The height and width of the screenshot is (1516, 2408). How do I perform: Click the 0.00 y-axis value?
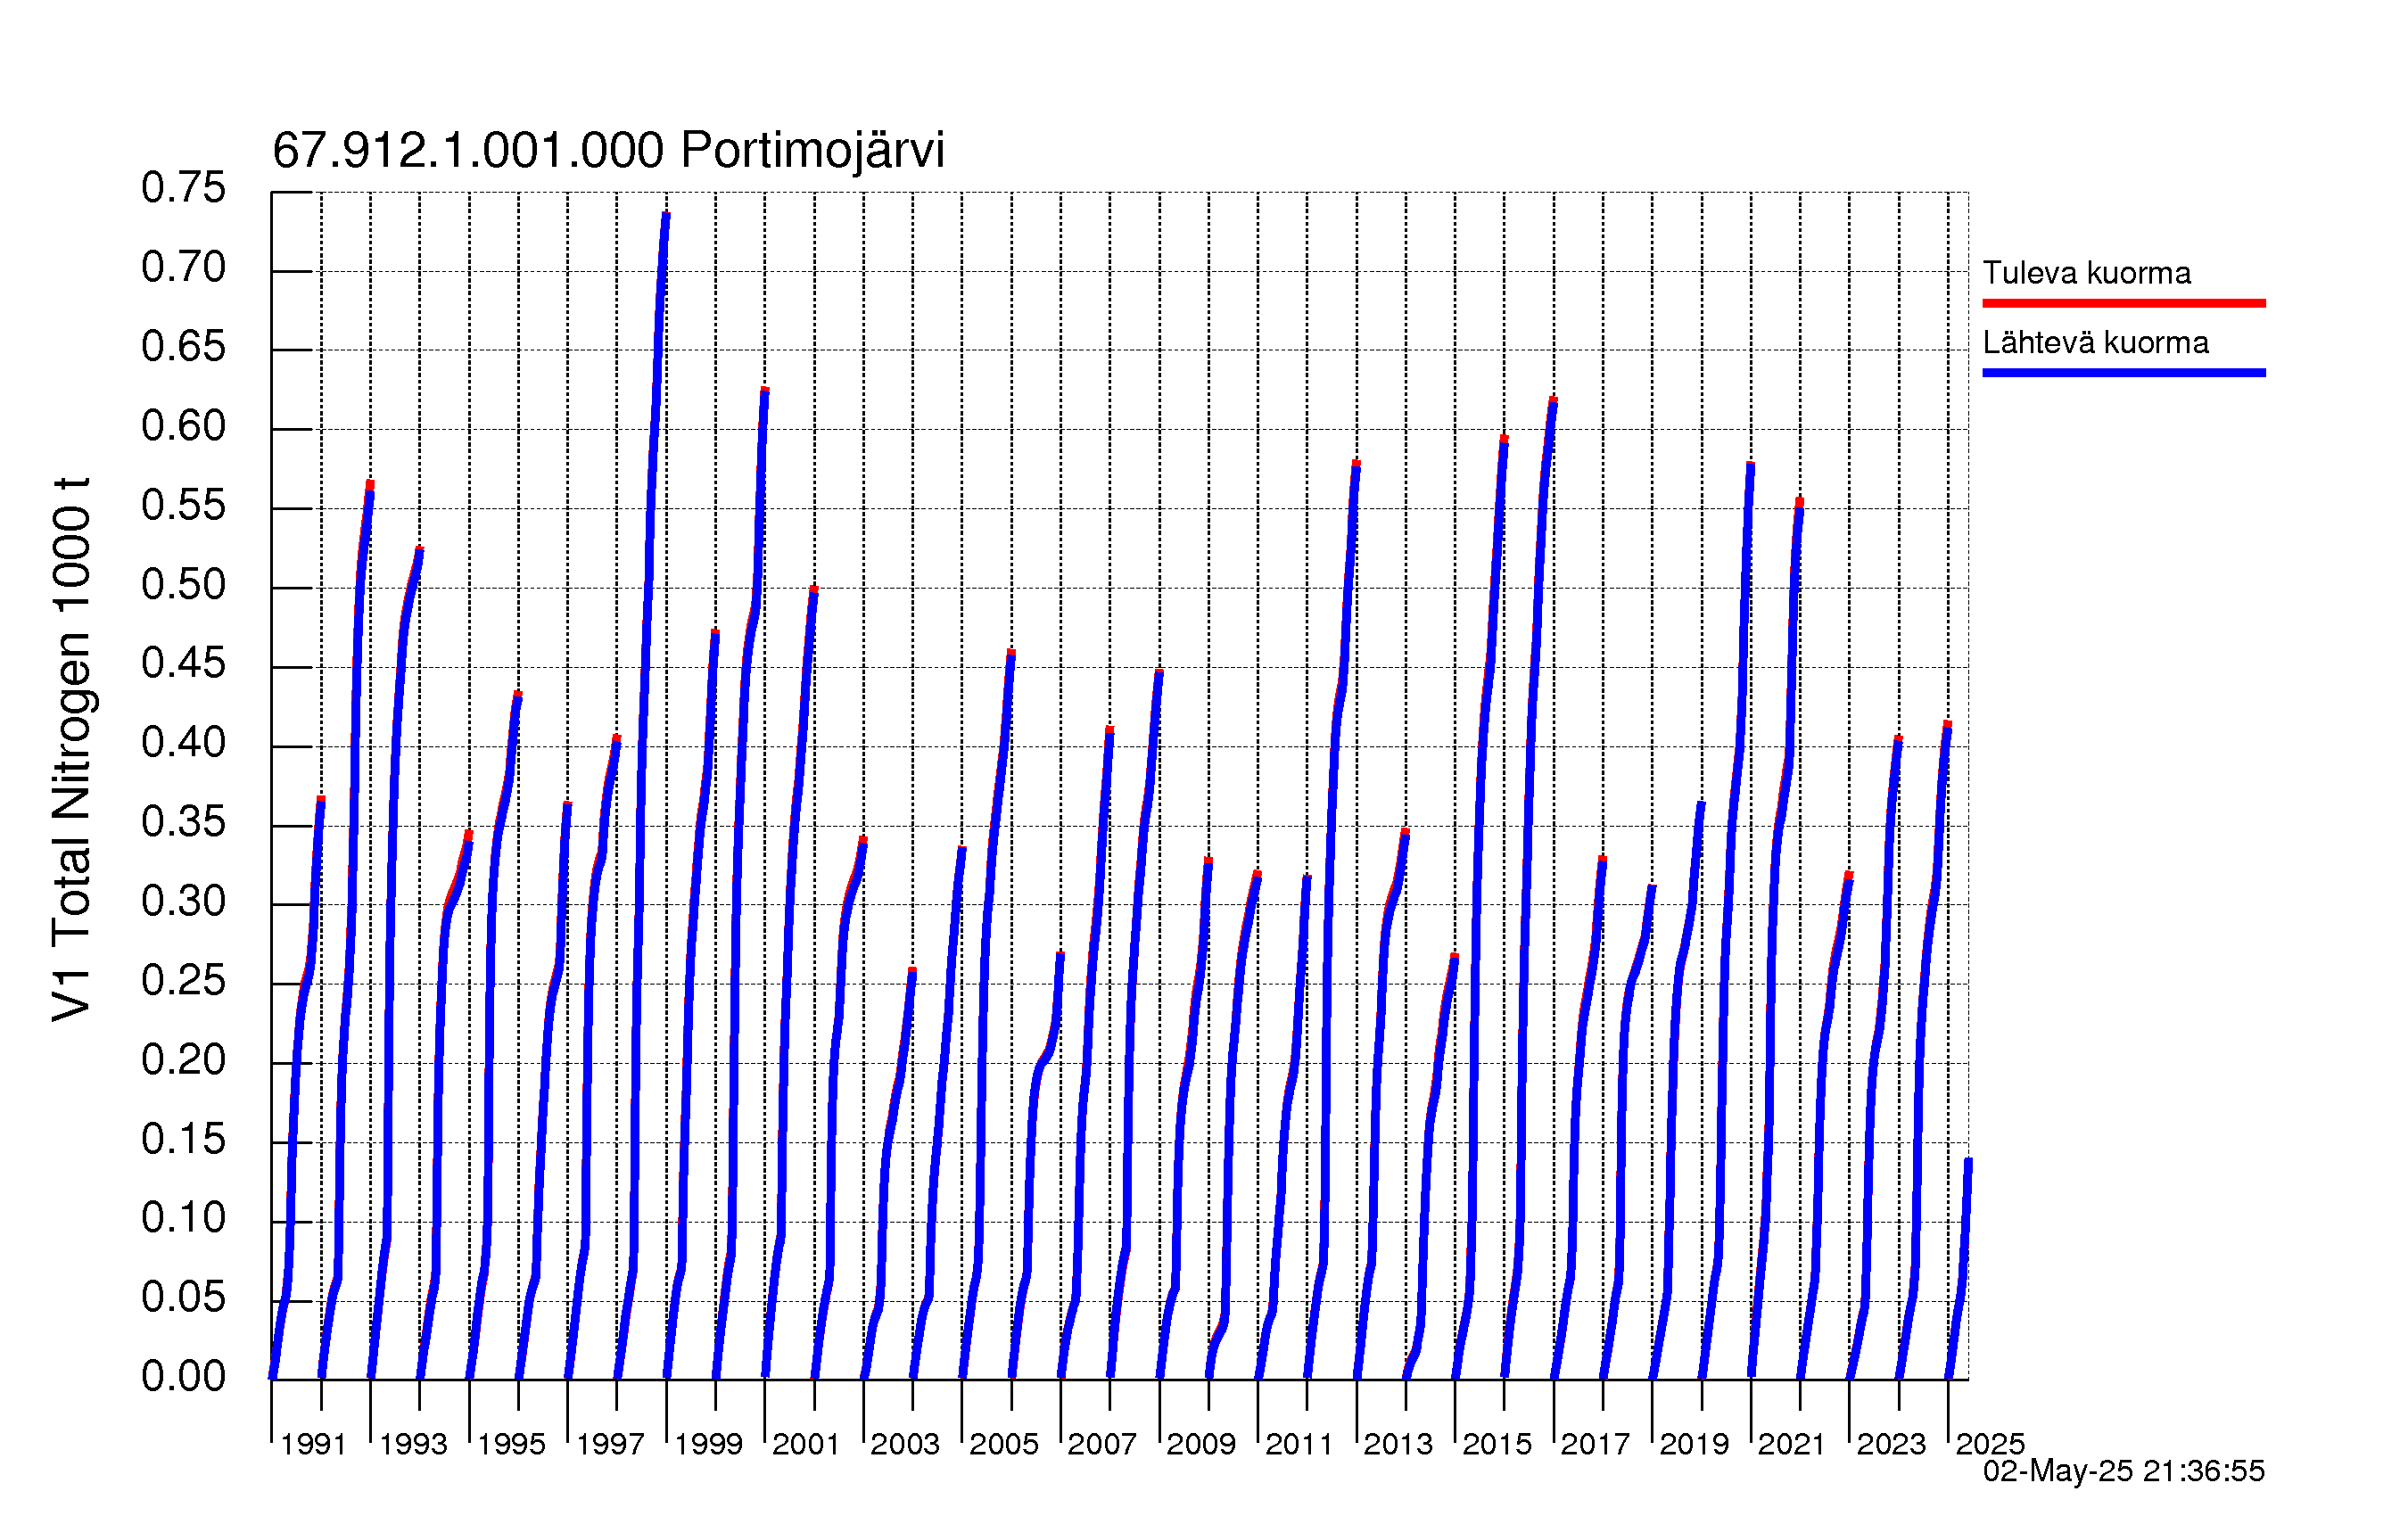tap(183, 1377)
